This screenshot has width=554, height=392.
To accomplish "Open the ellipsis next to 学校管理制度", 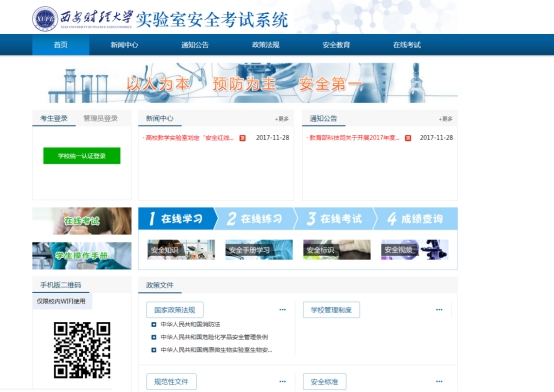I will point(439,310).
